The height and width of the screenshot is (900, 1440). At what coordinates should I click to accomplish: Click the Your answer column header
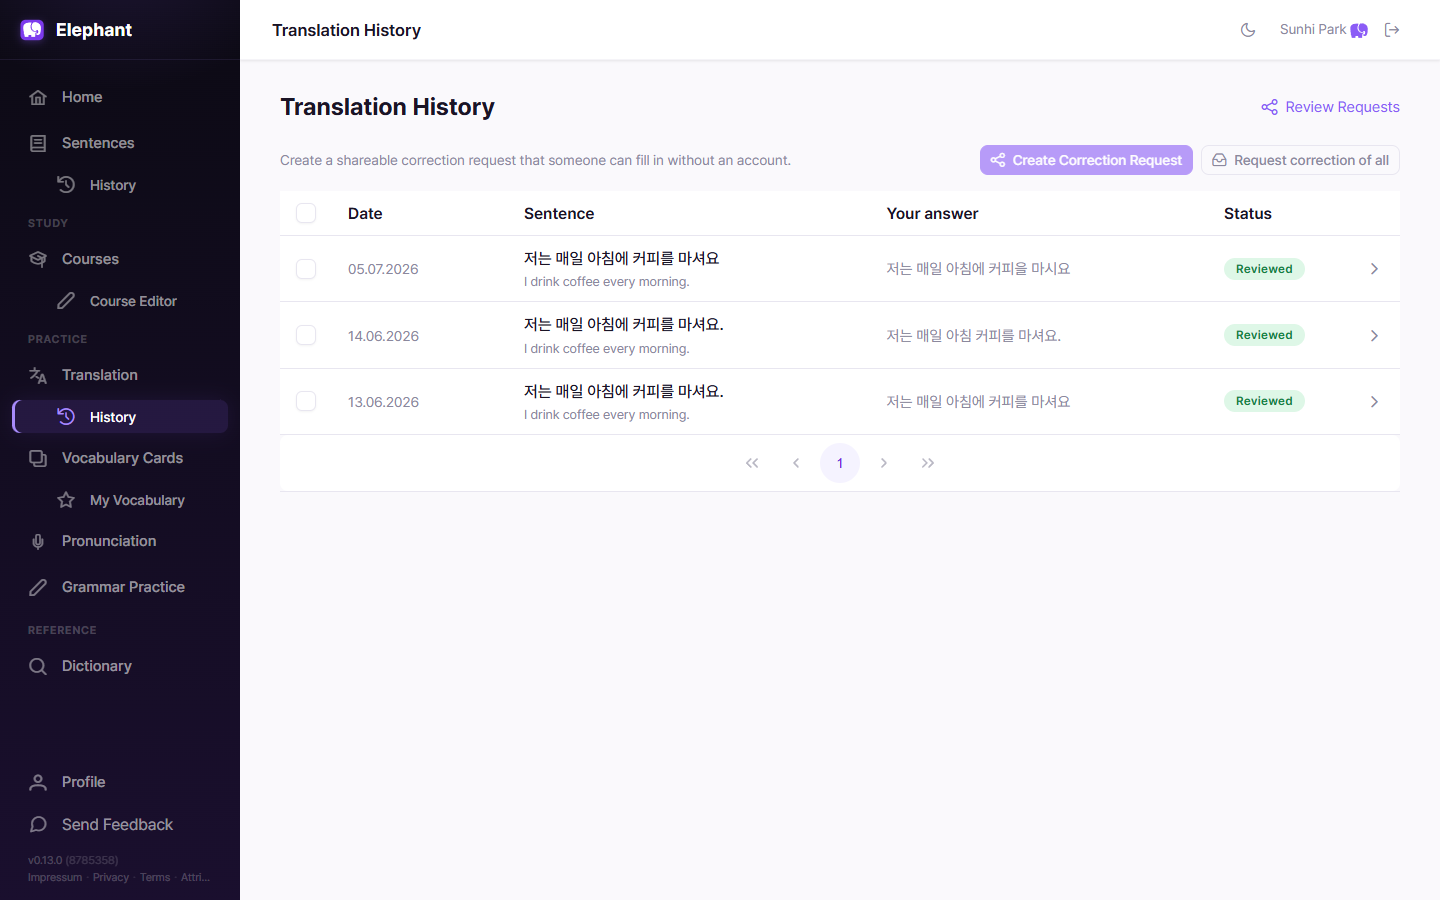(x=932, y=213)
